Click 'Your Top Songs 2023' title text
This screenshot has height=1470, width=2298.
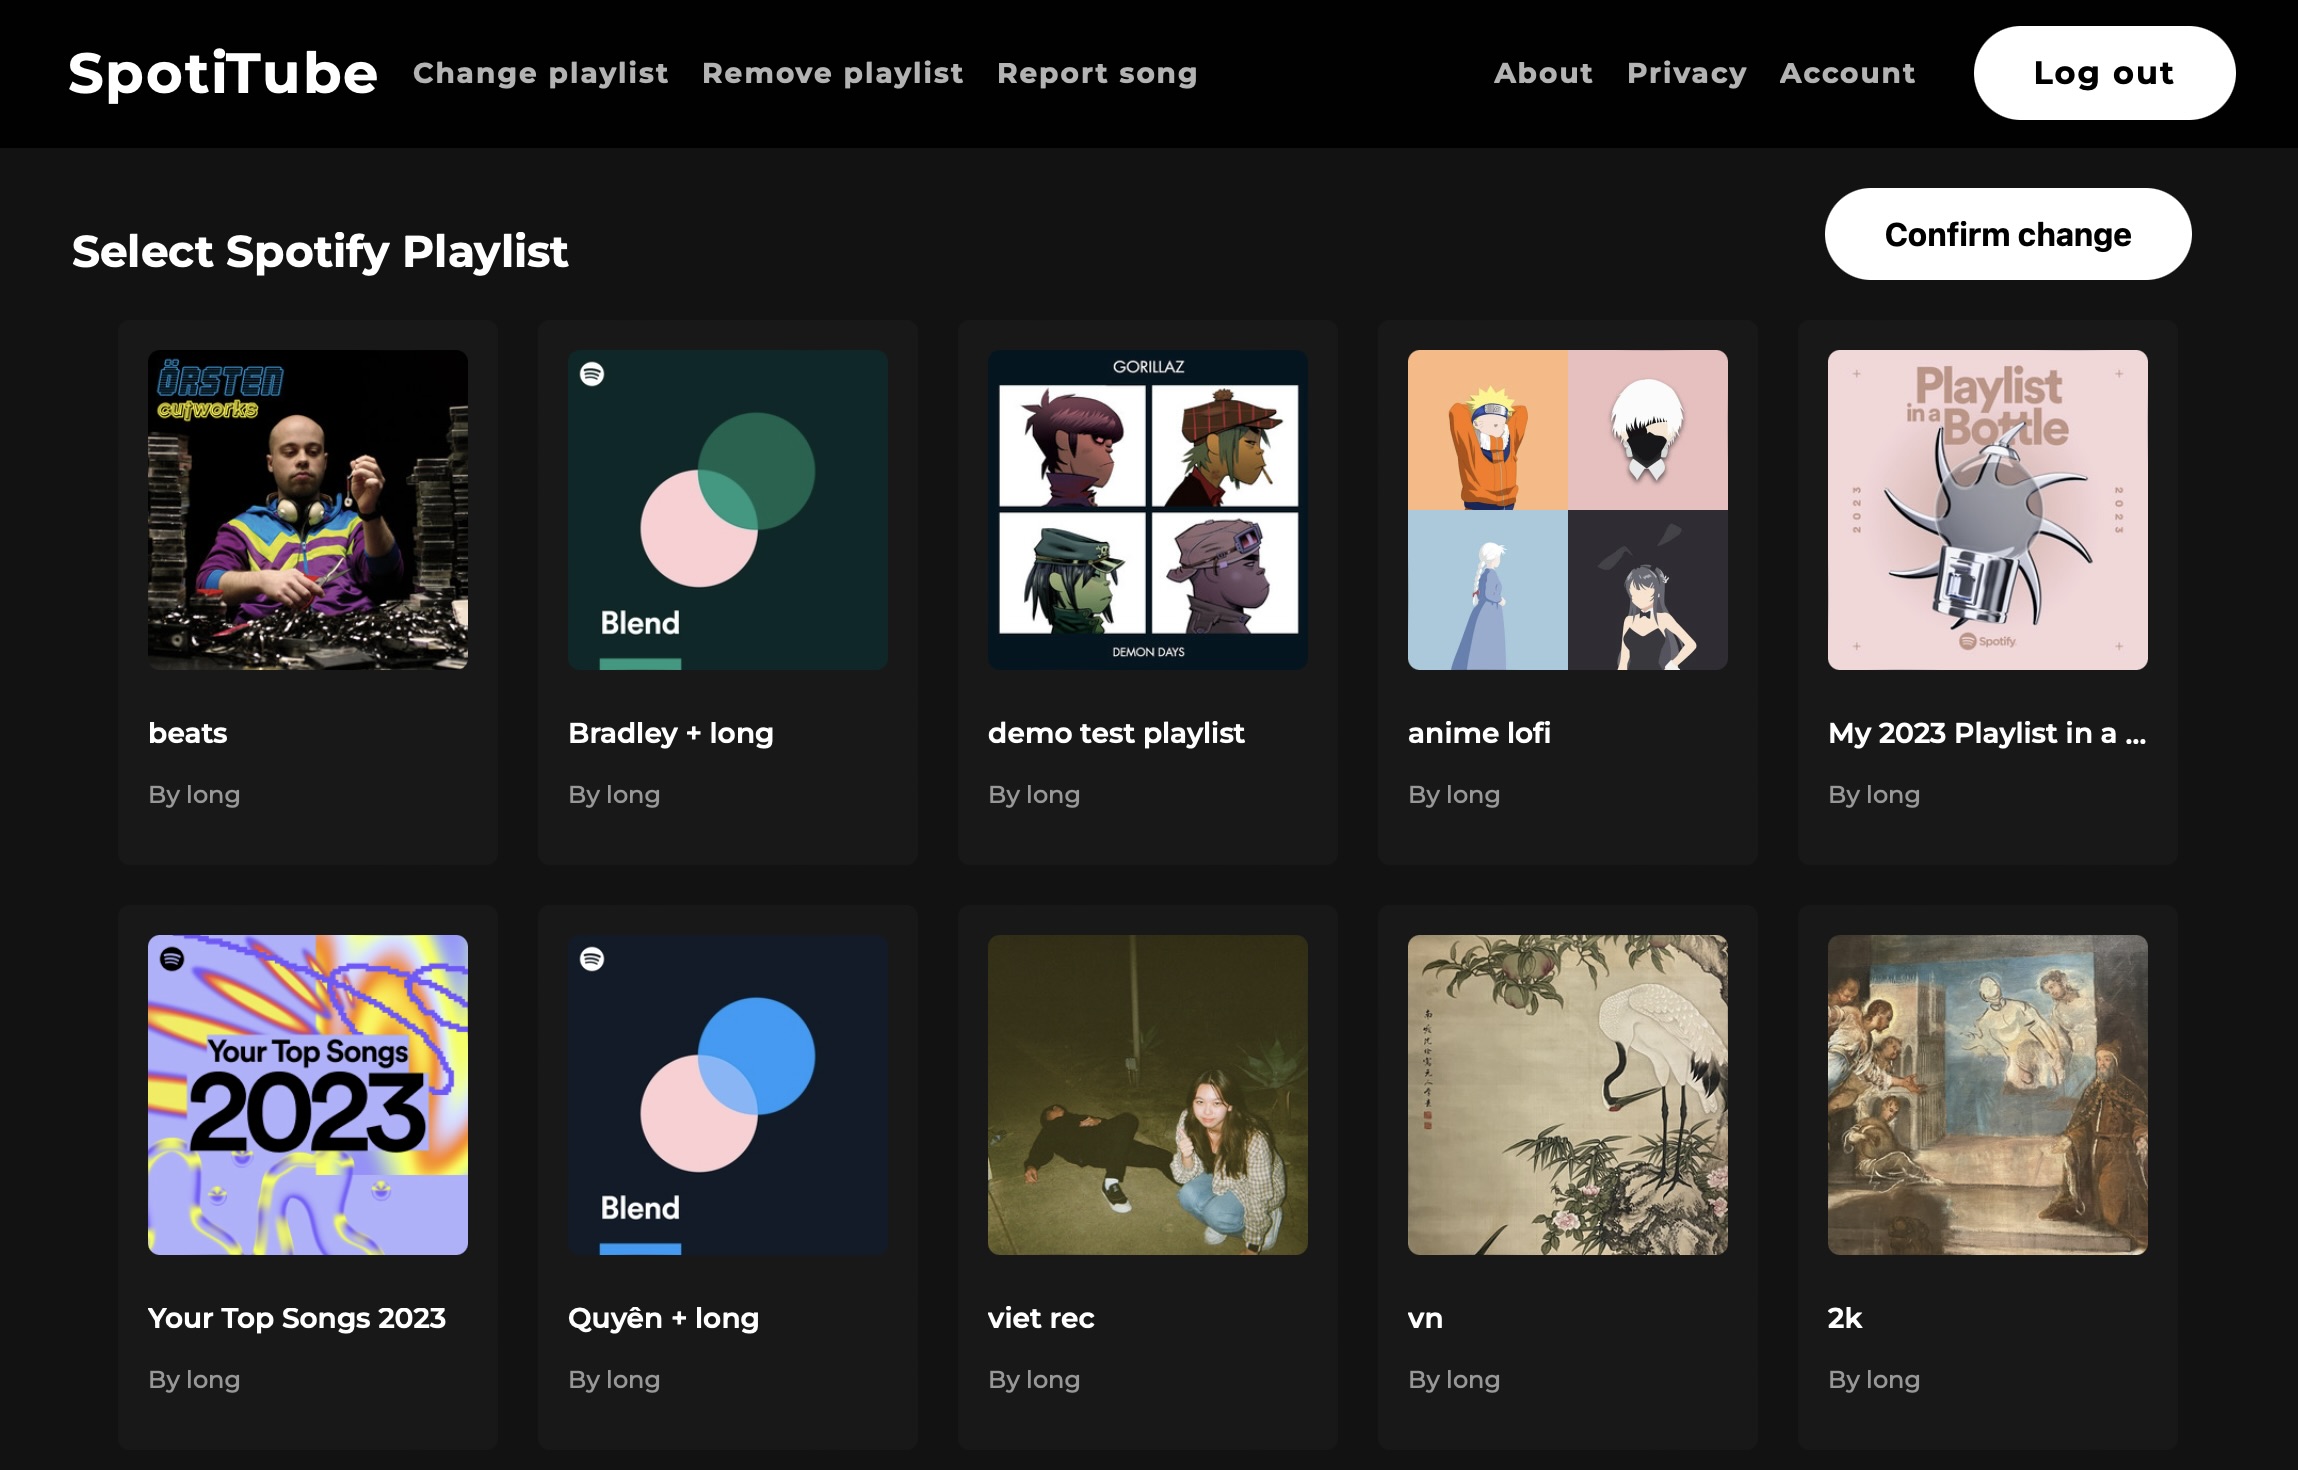pos(297,1318)
